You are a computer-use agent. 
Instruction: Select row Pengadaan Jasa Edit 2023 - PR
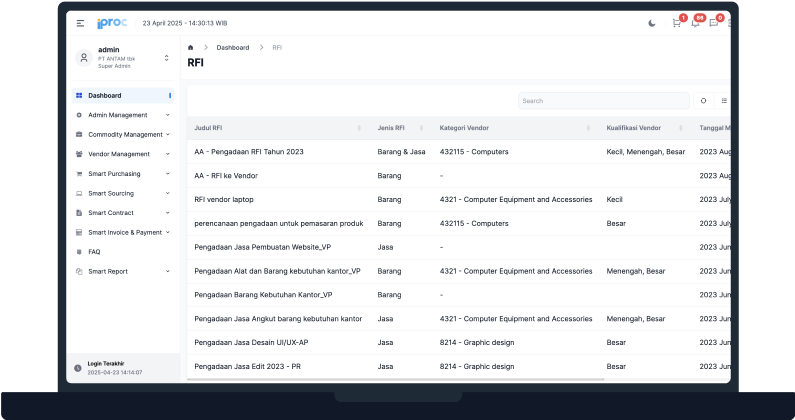[x=459, y=366]
